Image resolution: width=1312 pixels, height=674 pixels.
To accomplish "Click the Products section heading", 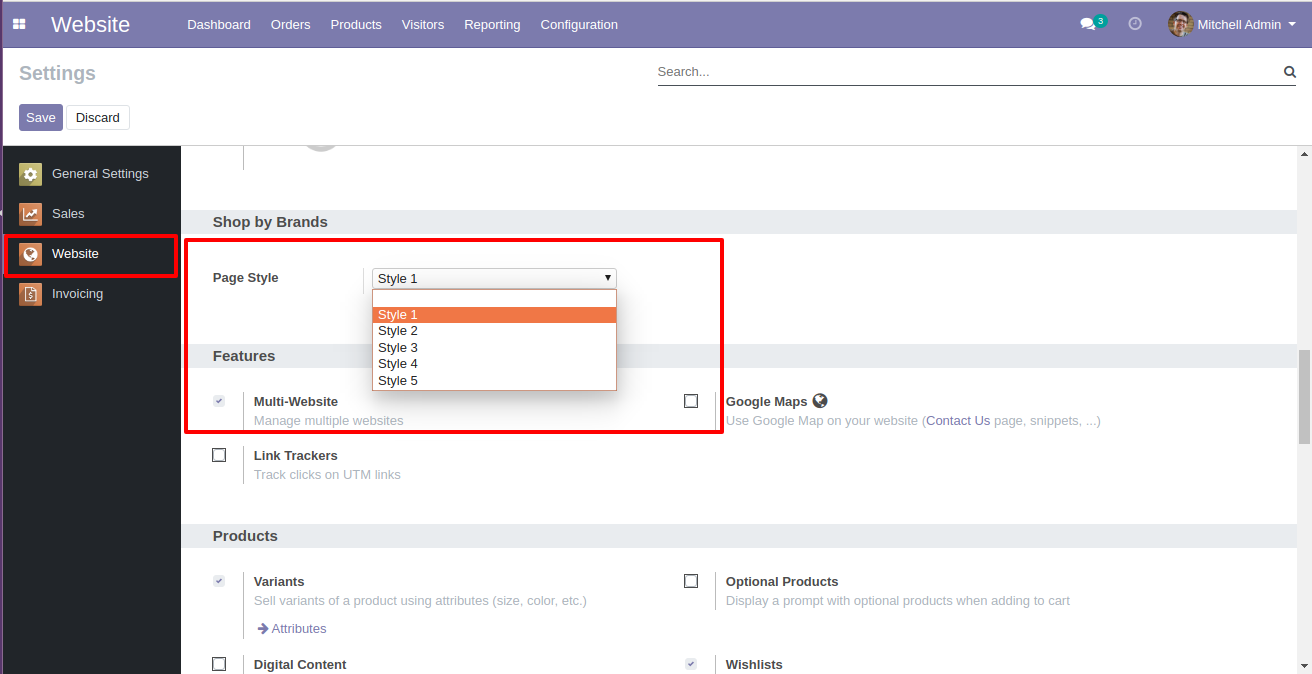I will (x=245, y=536).
